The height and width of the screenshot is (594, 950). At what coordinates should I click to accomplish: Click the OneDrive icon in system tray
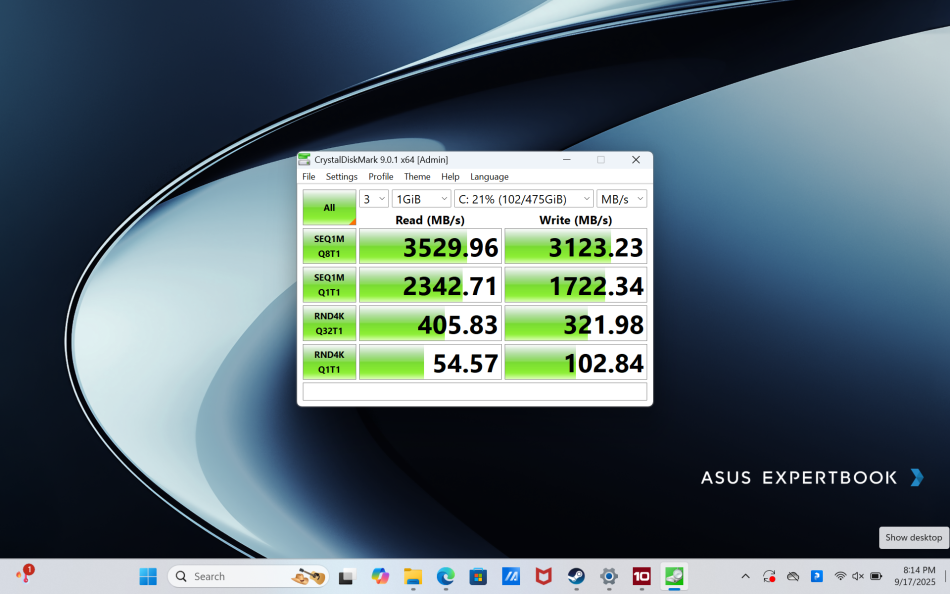pos(794,576)
